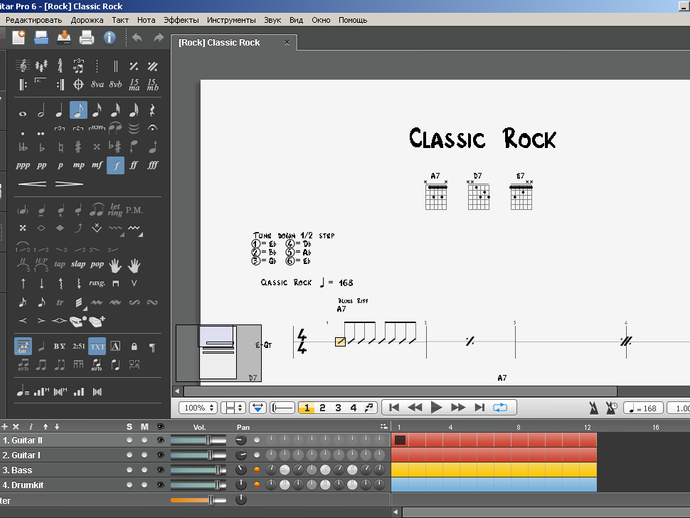The image size is (690, 518).
Task: Click the mezzo-forte (mf) dynamic icon
Action: tap(97, 165)
